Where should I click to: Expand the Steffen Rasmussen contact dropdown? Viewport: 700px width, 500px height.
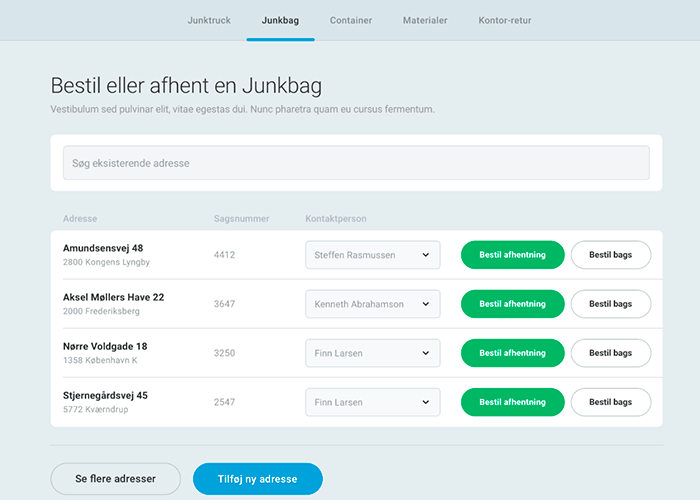tap(372, 255)
